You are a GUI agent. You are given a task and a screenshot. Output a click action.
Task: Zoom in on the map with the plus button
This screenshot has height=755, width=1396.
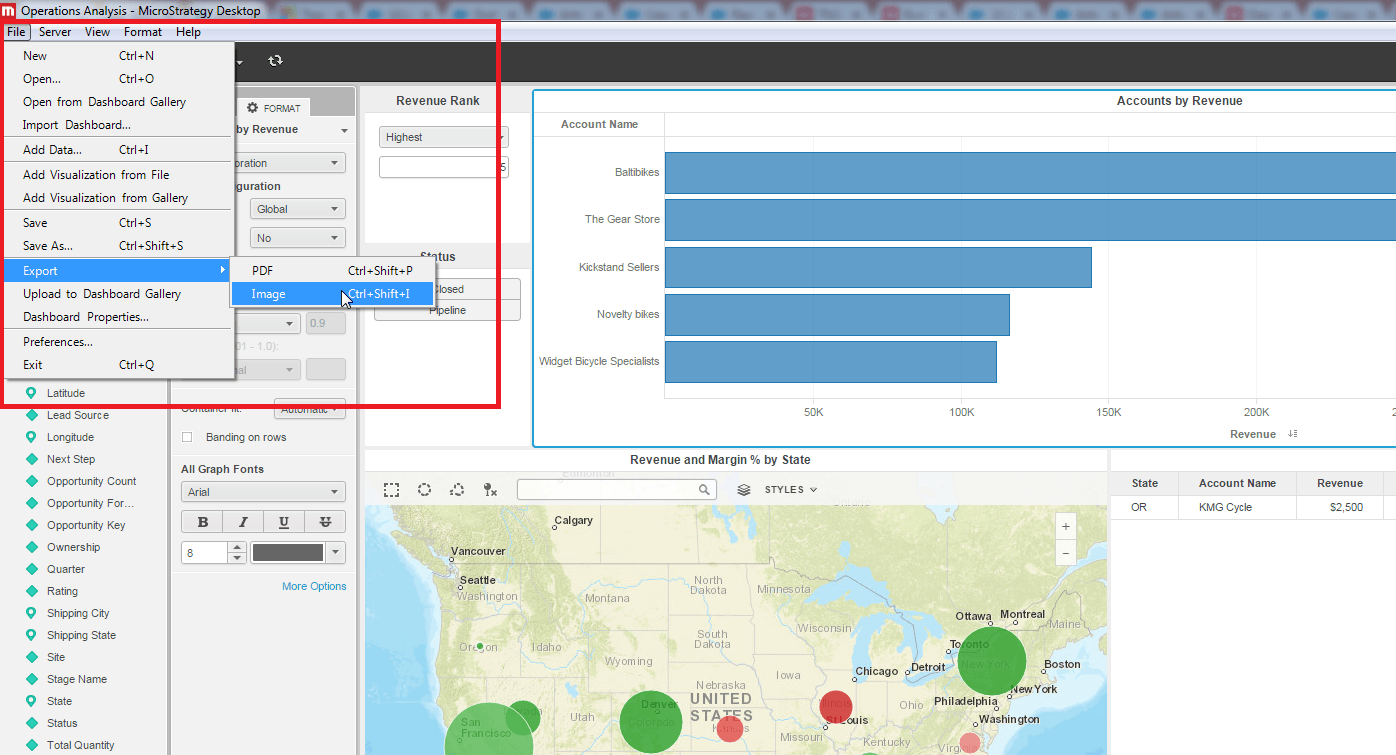[x=1066, y=527]
